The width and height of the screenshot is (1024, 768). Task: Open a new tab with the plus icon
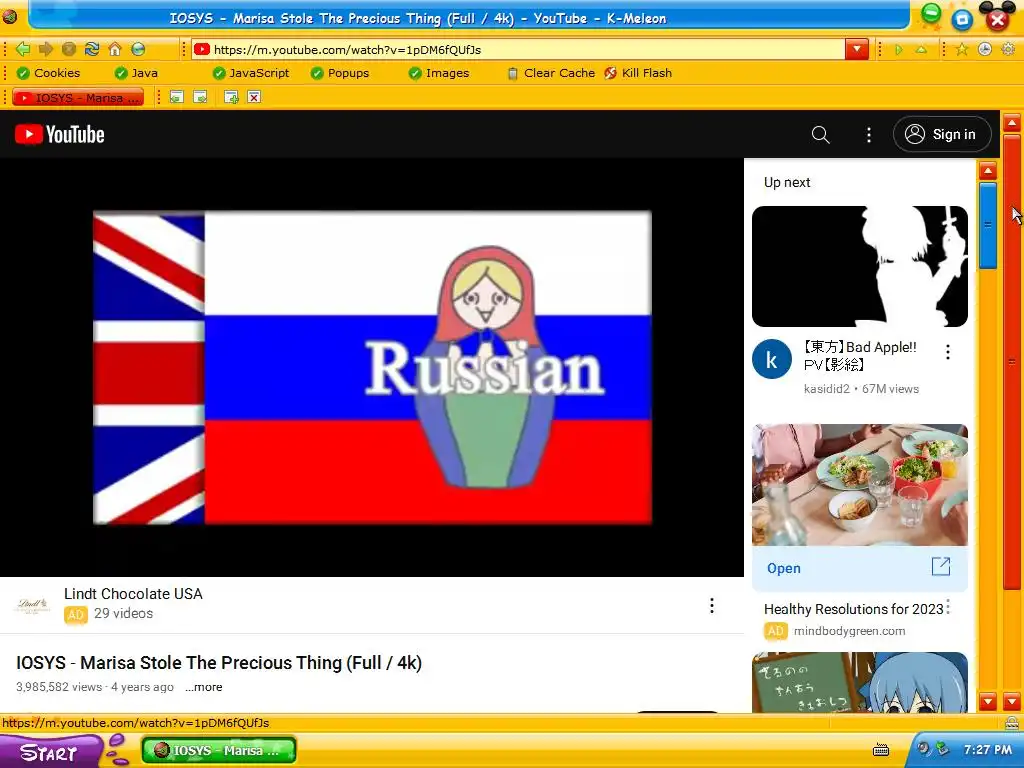pyautogui.click(x=231, y=97)
